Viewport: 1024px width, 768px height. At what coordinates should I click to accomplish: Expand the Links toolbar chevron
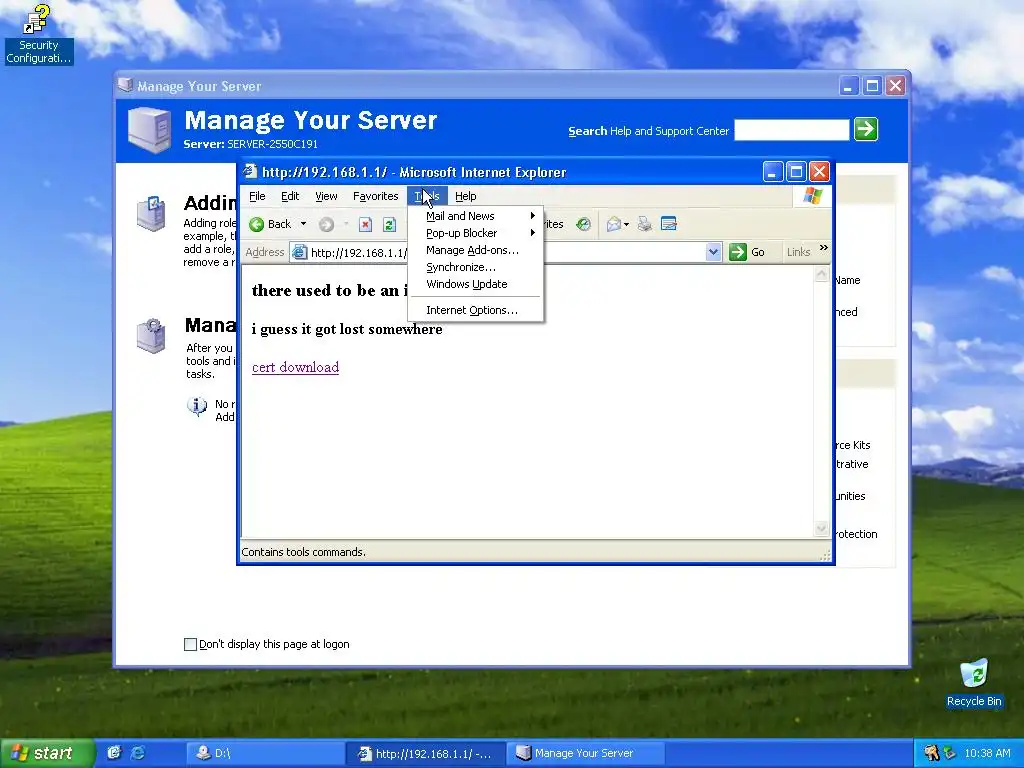point(824,248)
